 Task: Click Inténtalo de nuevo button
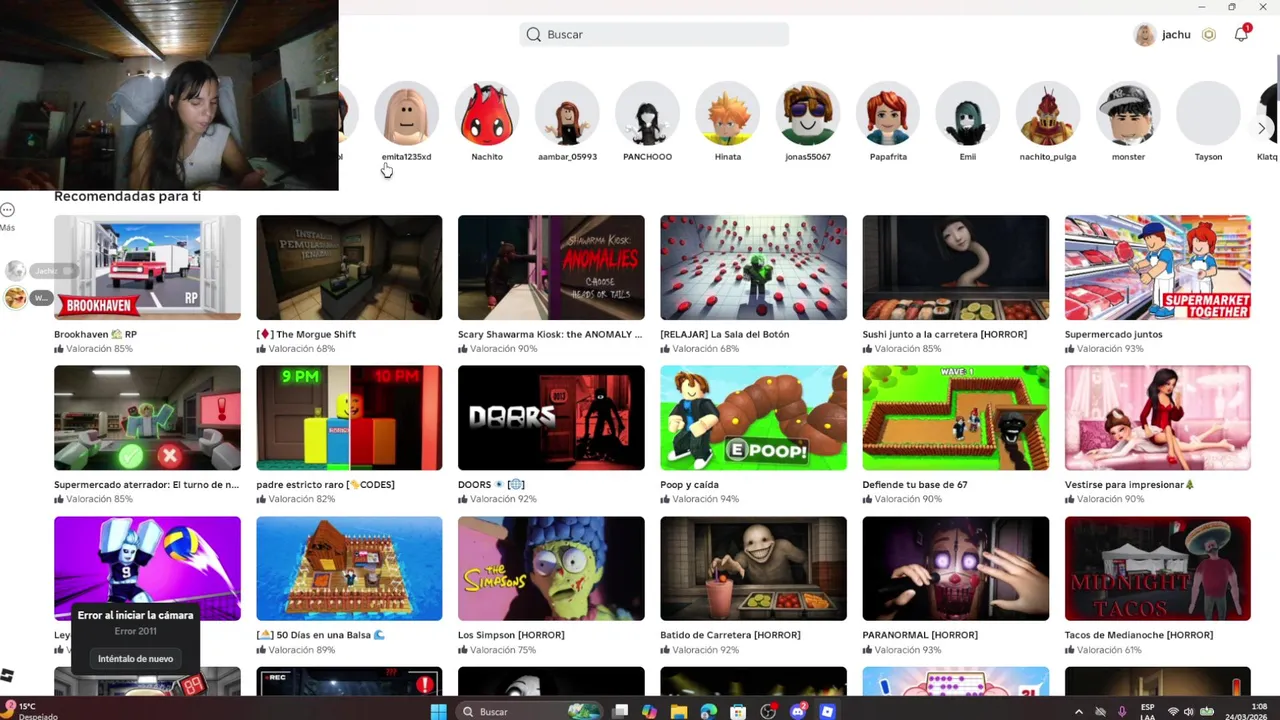(135, 659)
